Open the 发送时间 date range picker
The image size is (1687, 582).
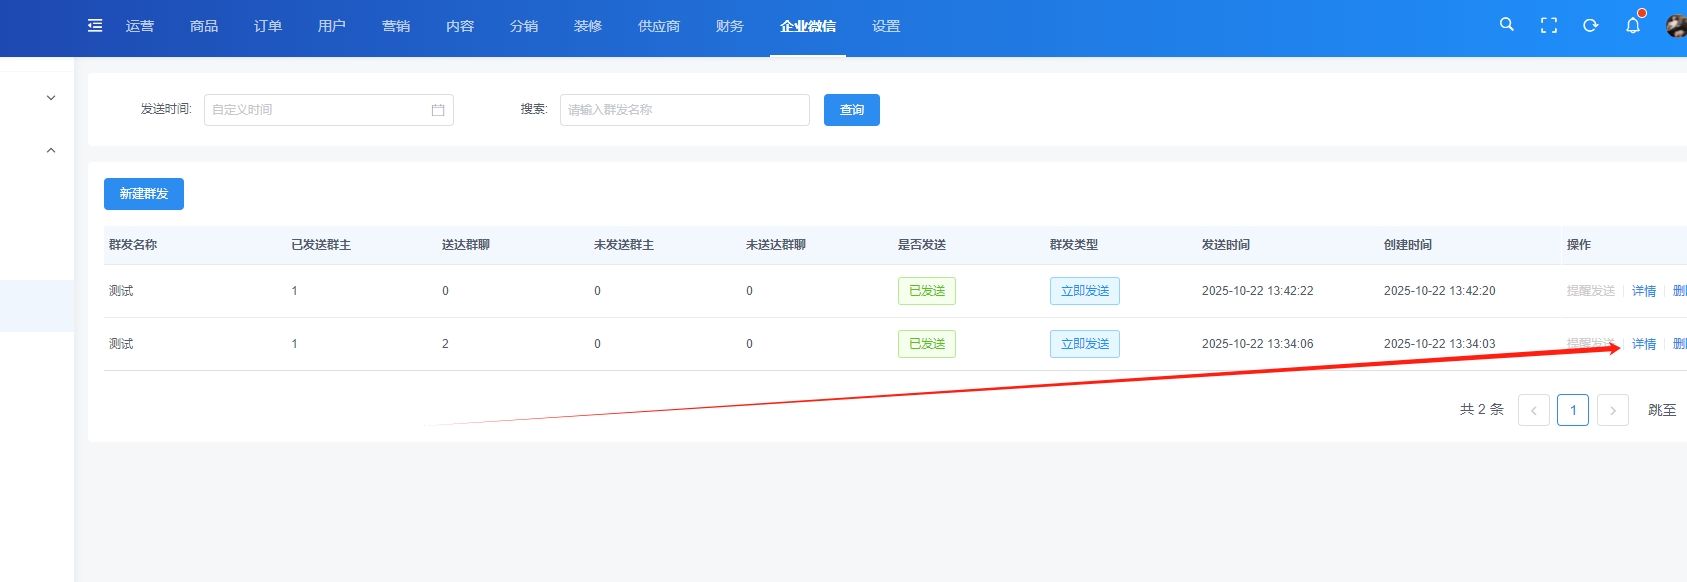point(318,110)
